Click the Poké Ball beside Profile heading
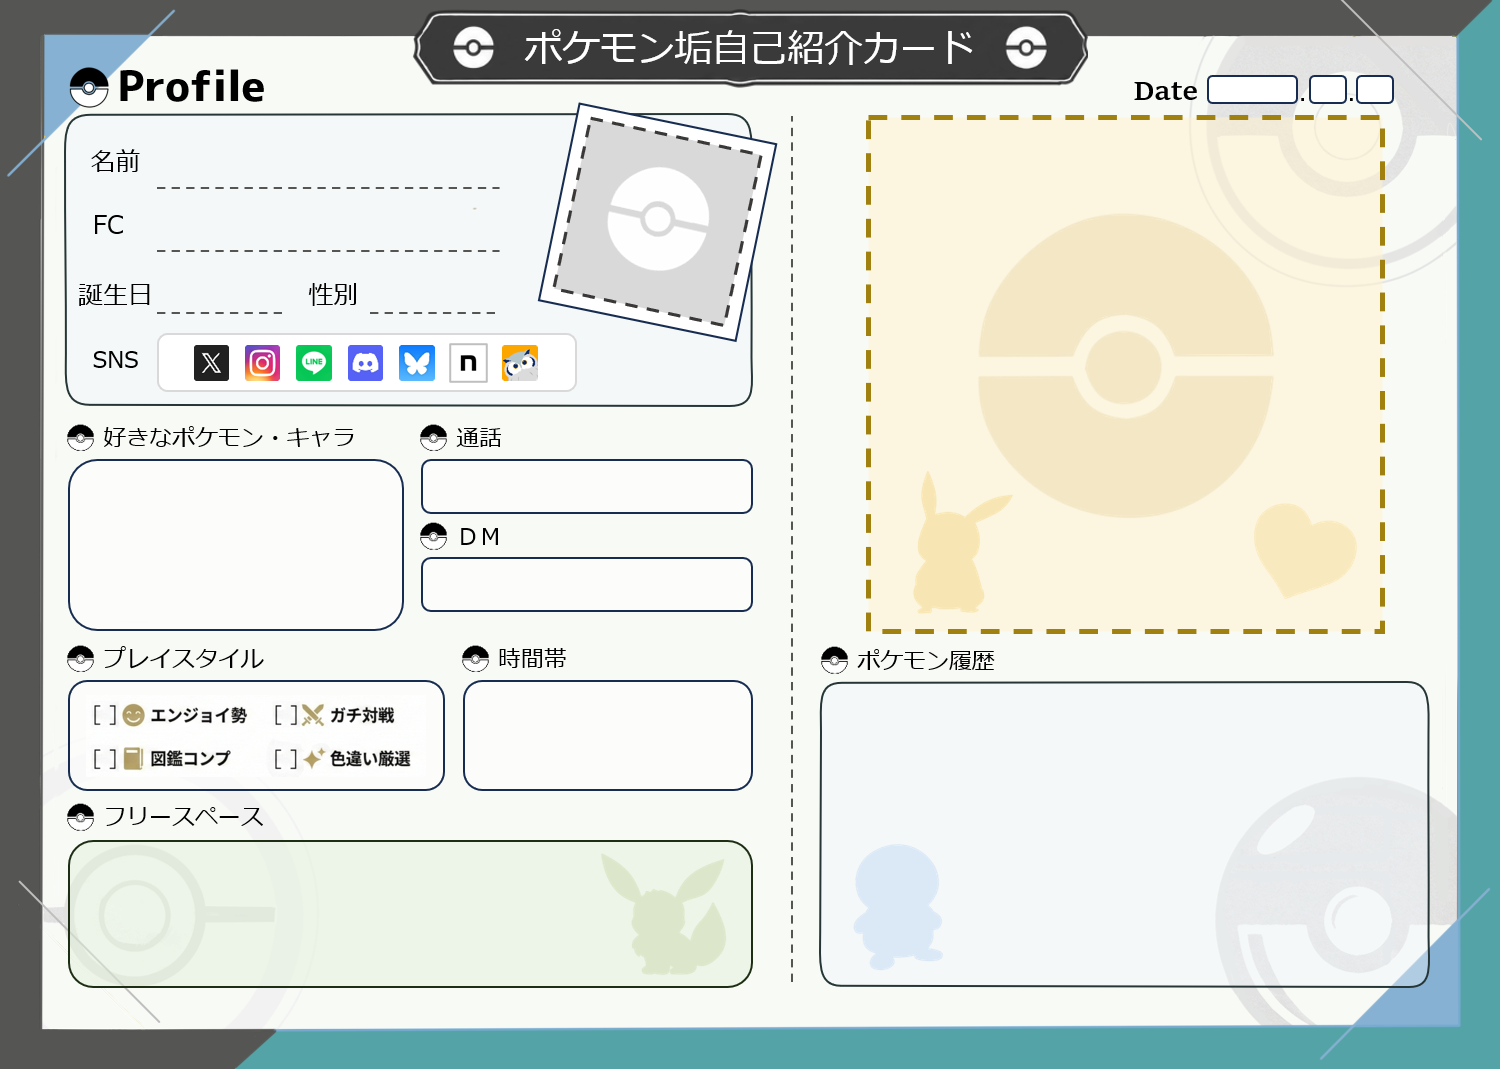The height and width of the screenshot is (1069, 1500). pyautogui.click(x=89, y=88)
